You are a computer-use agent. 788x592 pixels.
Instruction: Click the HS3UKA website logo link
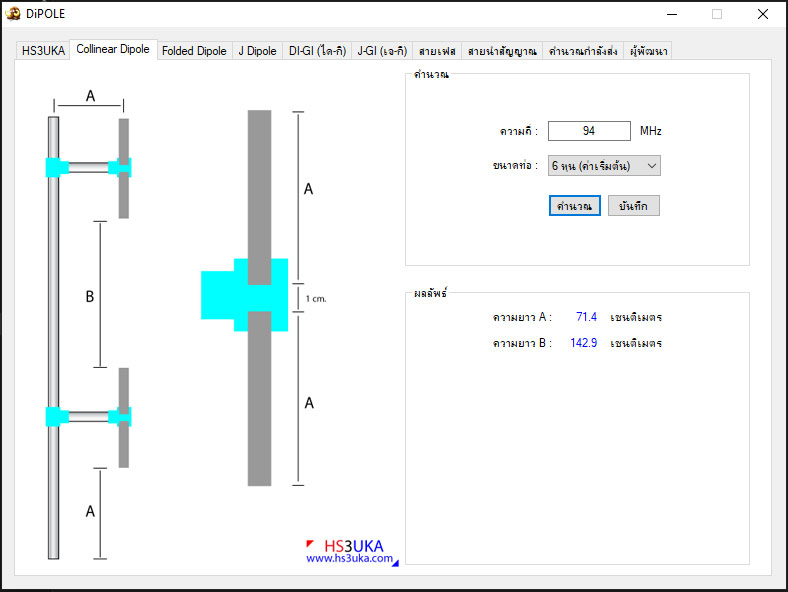(352, 552)
